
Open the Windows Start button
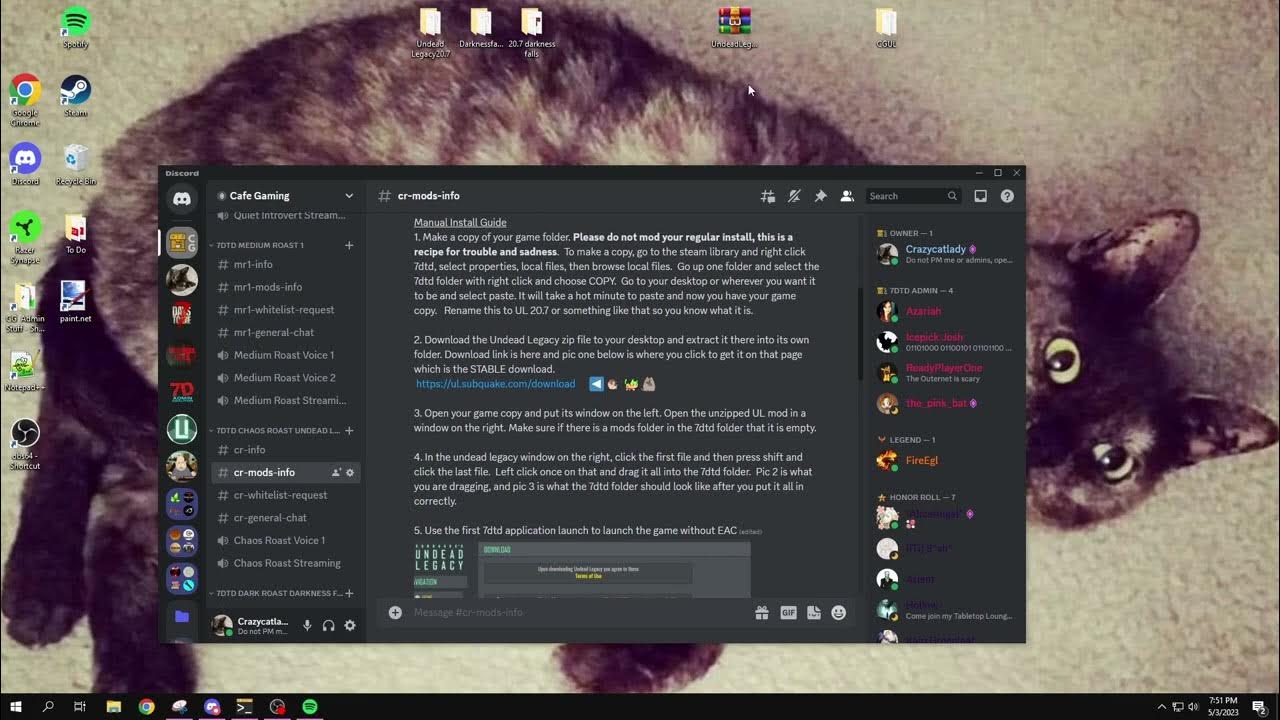(16, 707)
